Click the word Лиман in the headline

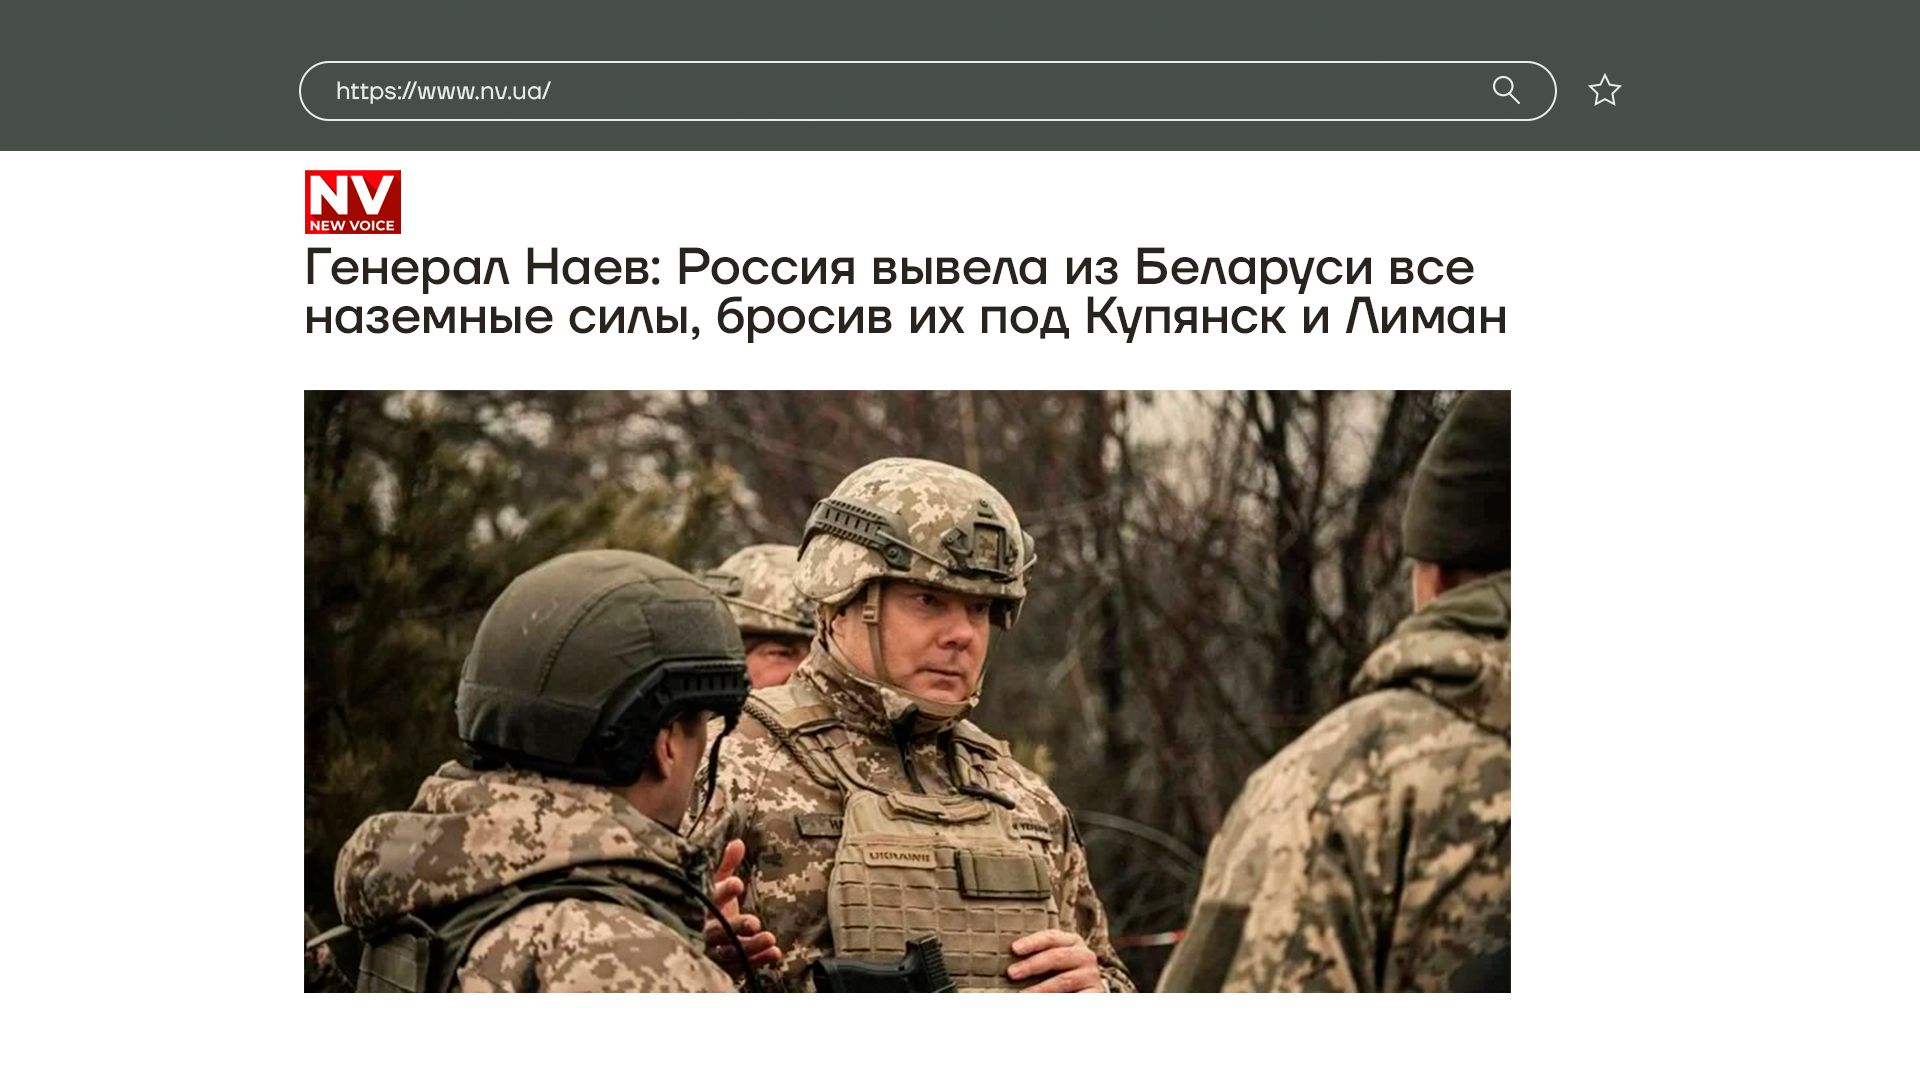click(x=1426, y=317)
